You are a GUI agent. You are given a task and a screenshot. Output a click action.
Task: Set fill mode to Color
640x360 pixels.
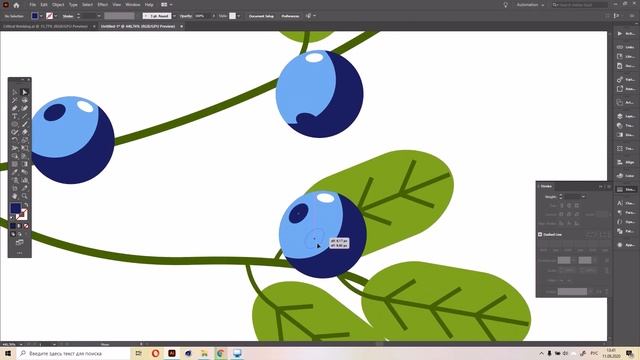click(x=13, y=226)
